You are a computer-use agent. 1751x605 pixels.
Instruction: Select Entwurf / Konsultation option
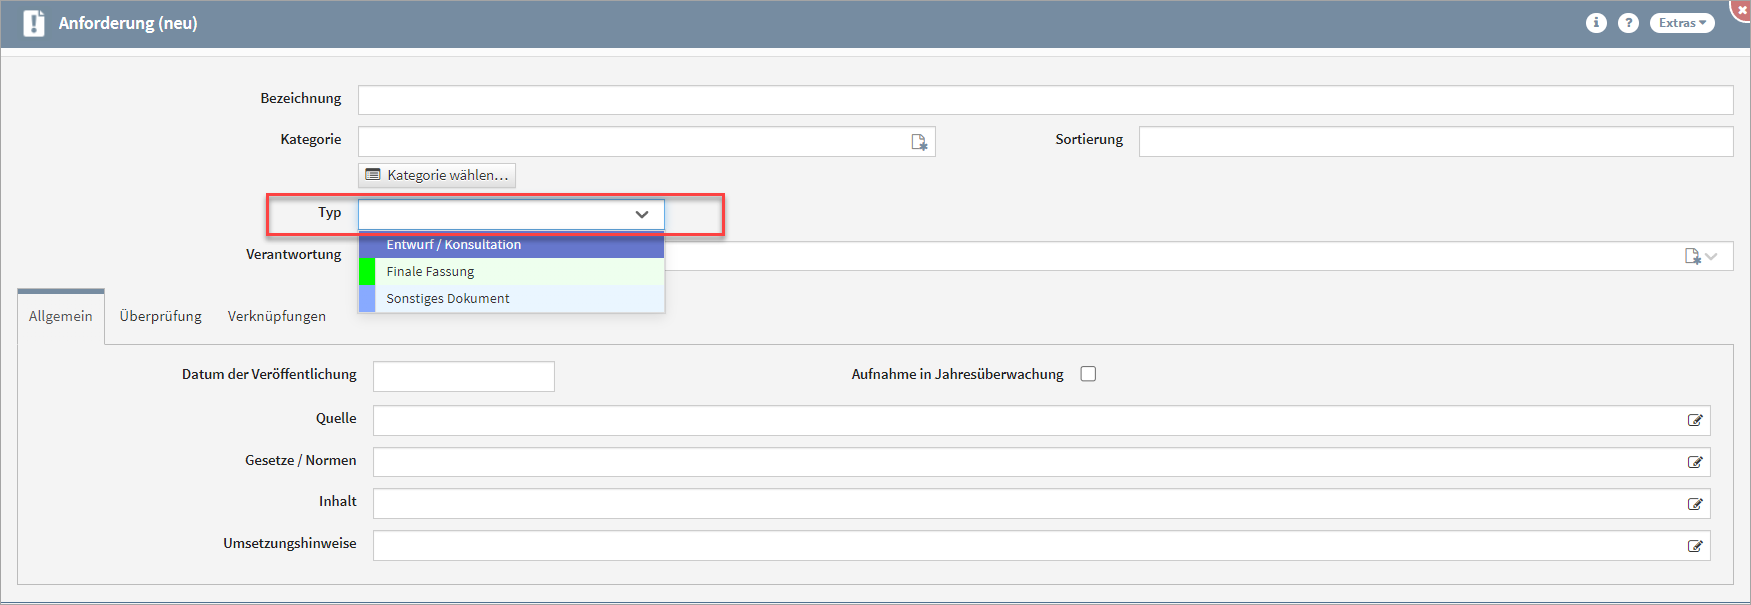point(453,245)
